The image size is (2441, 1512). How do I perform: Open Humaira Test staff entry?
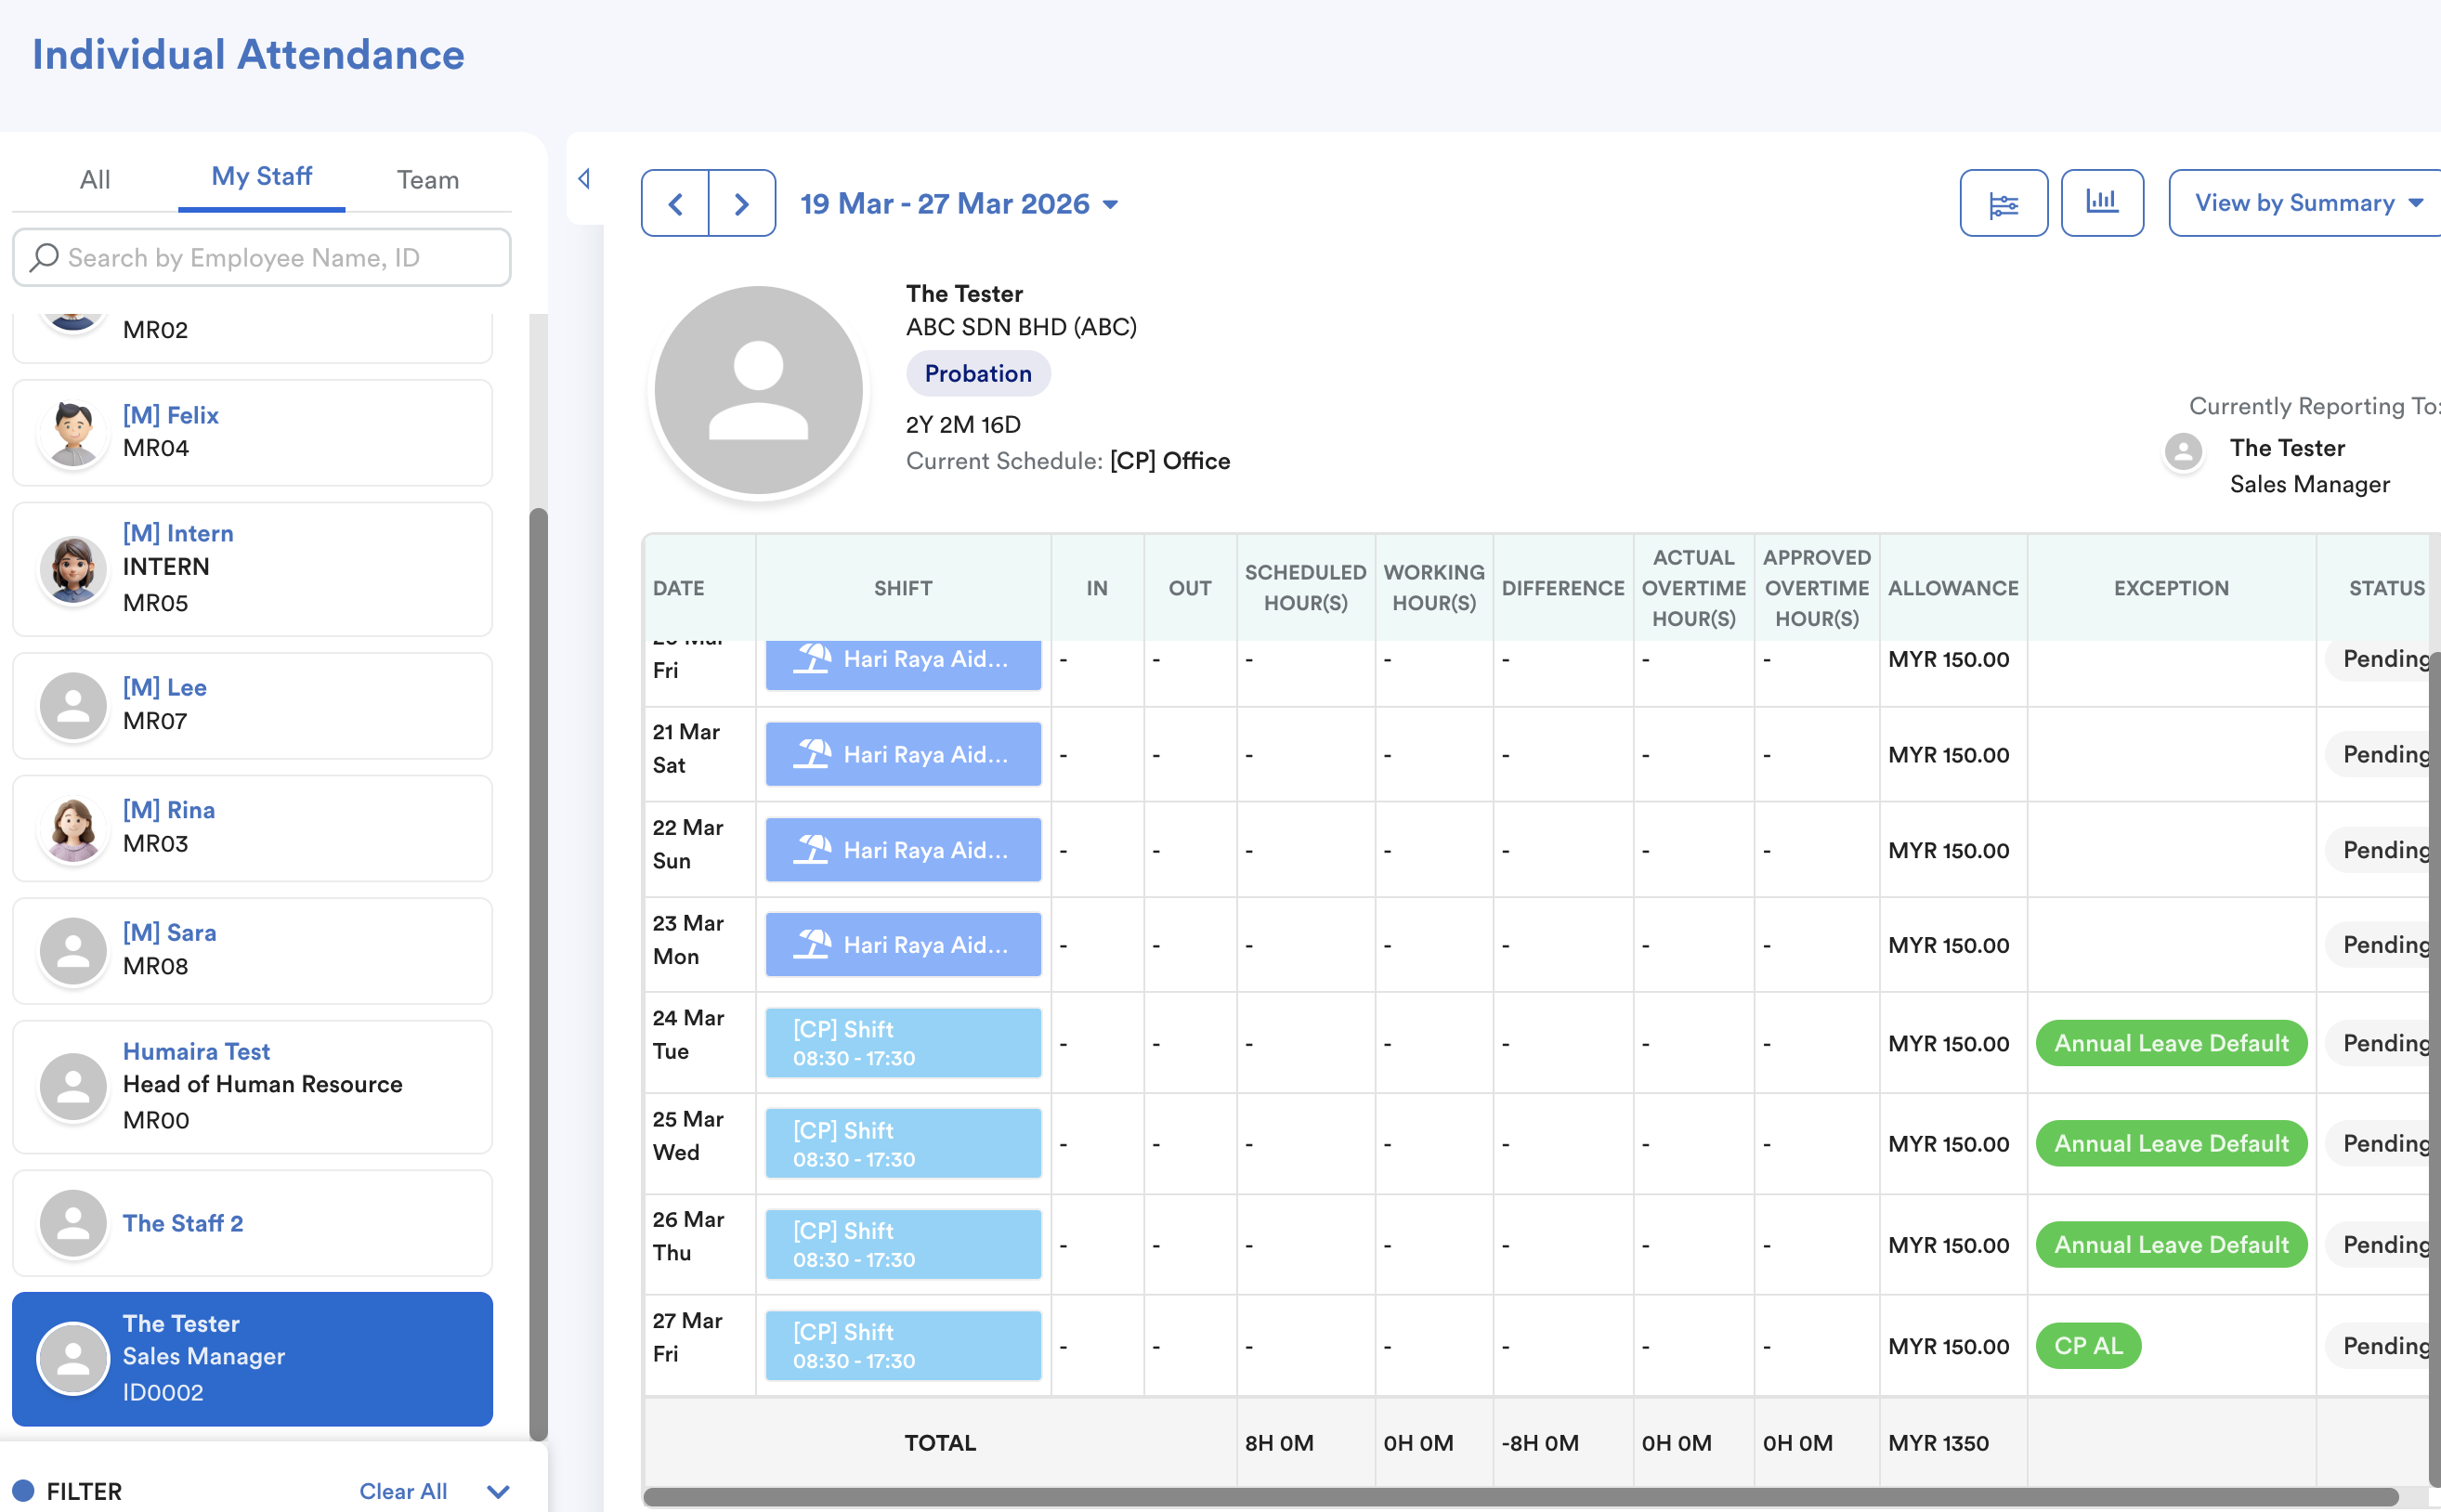click(252, 1086)
